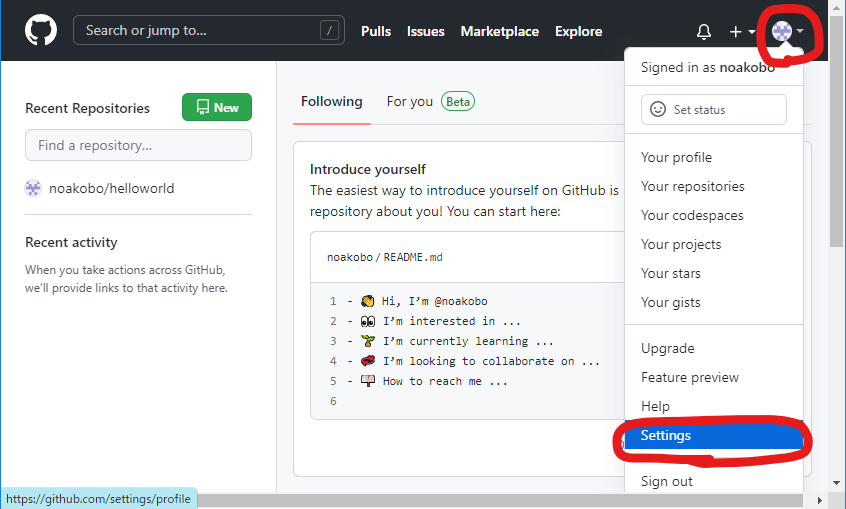Choose Sign out from the menu
The height and width of the screenshot is (509, 846).
666,481
